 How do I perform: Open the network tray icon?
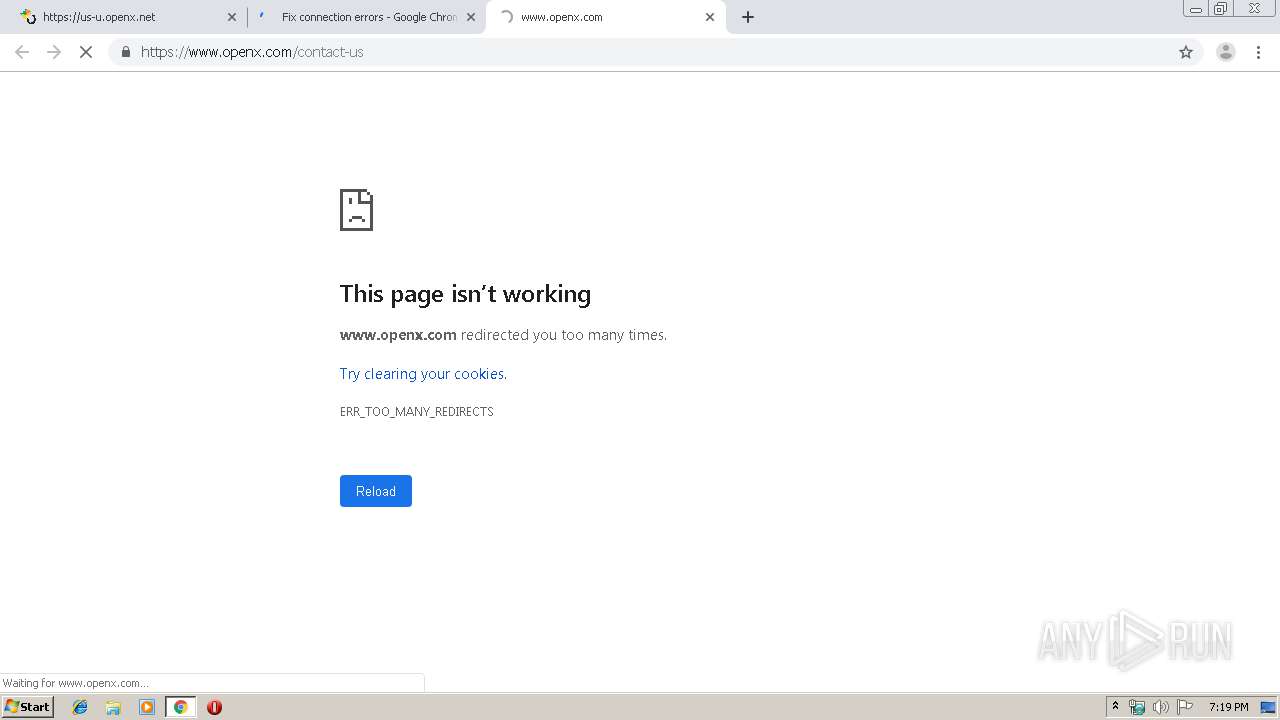pos(1137,707)
